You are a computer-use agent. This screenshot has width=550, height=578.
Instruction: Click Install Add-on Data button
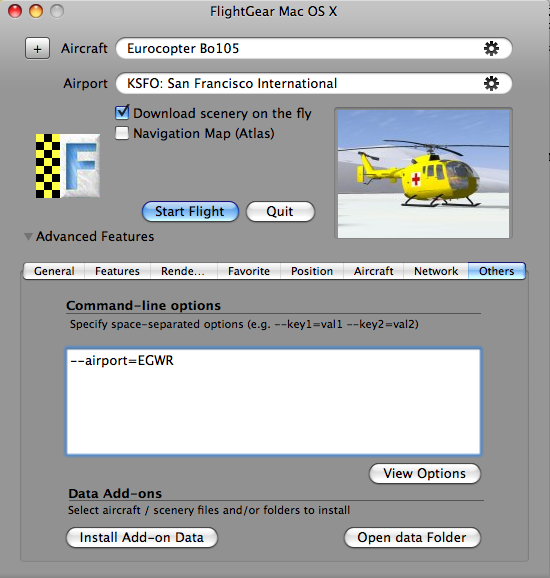click(142, 537)
